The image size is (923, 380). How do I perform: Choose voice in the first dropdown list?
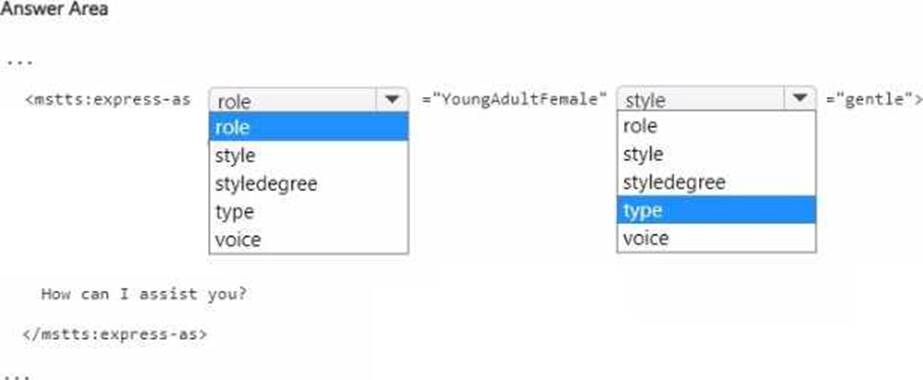[x=308, y=239]
